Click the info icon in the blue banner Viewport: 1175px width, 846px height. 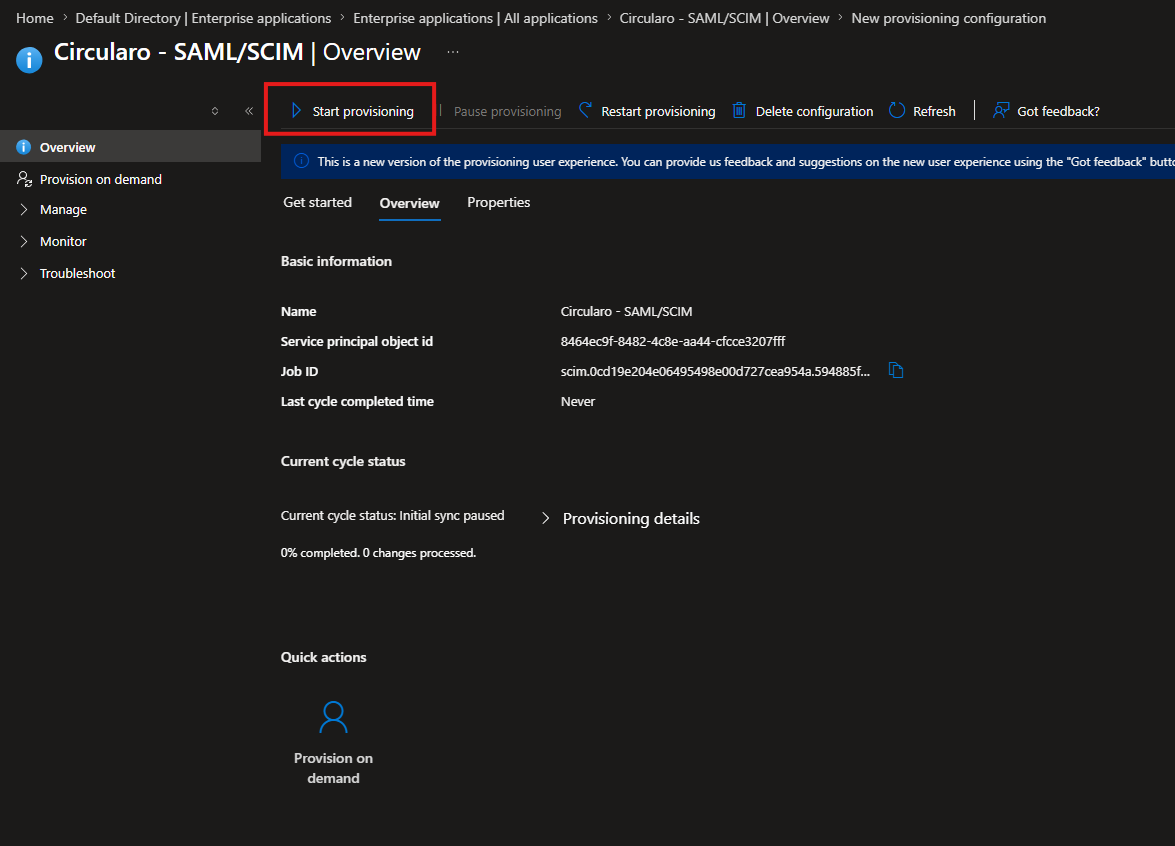pos(301,161)
